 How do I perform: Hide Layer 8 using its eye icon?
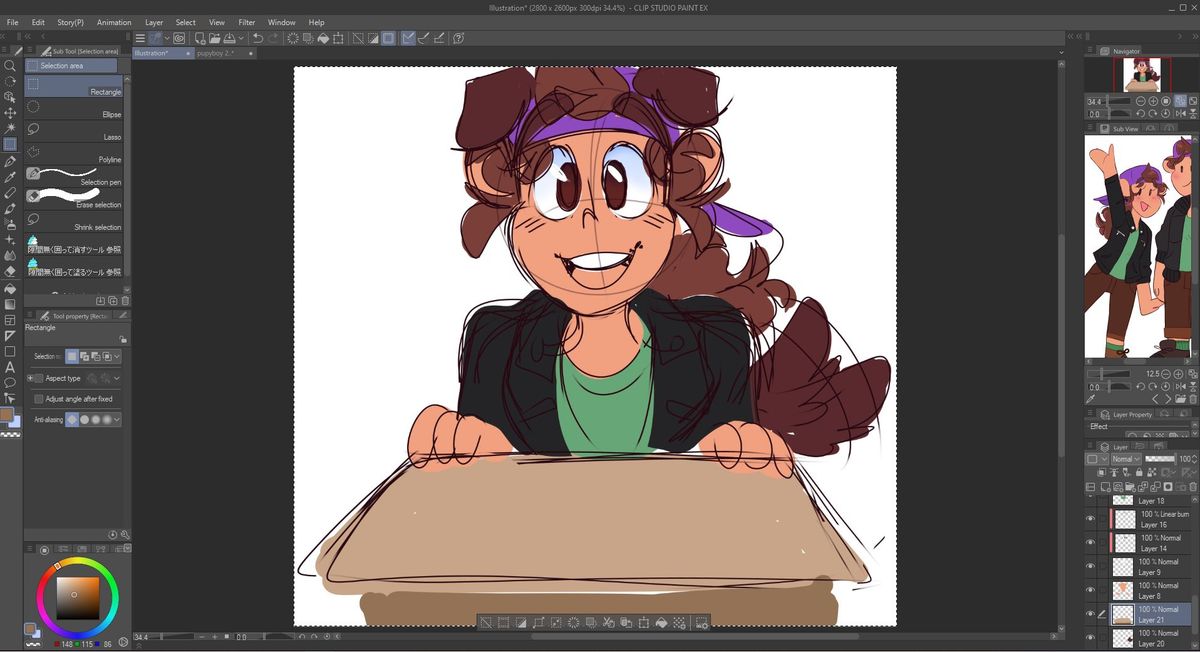1090,591
